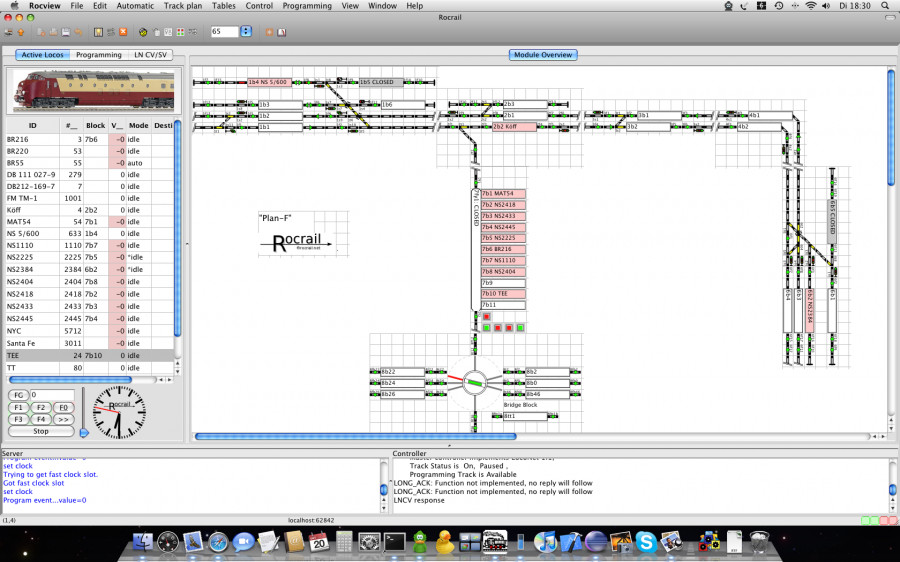Click the turntable bridge in the track plan
This screenshot has width=900, height=562.
pos(474,383)
